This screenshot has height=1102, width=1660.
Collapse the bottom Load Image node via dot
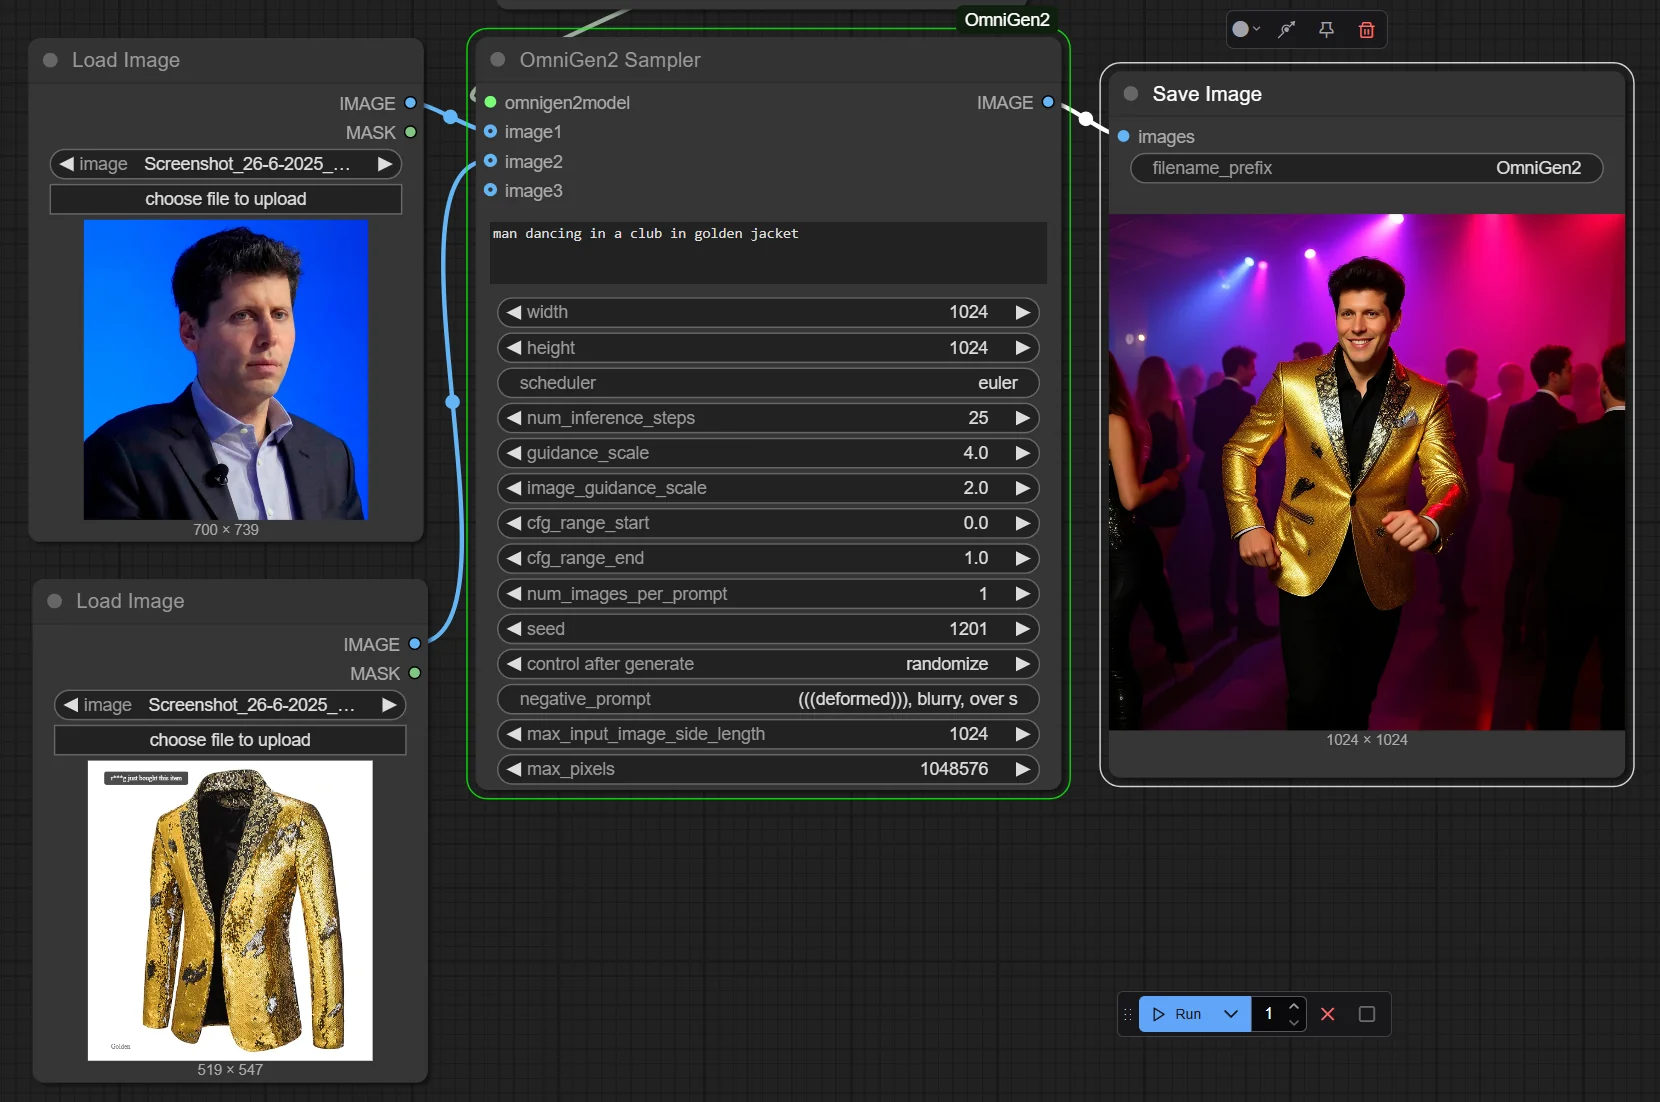pos(55,601)
